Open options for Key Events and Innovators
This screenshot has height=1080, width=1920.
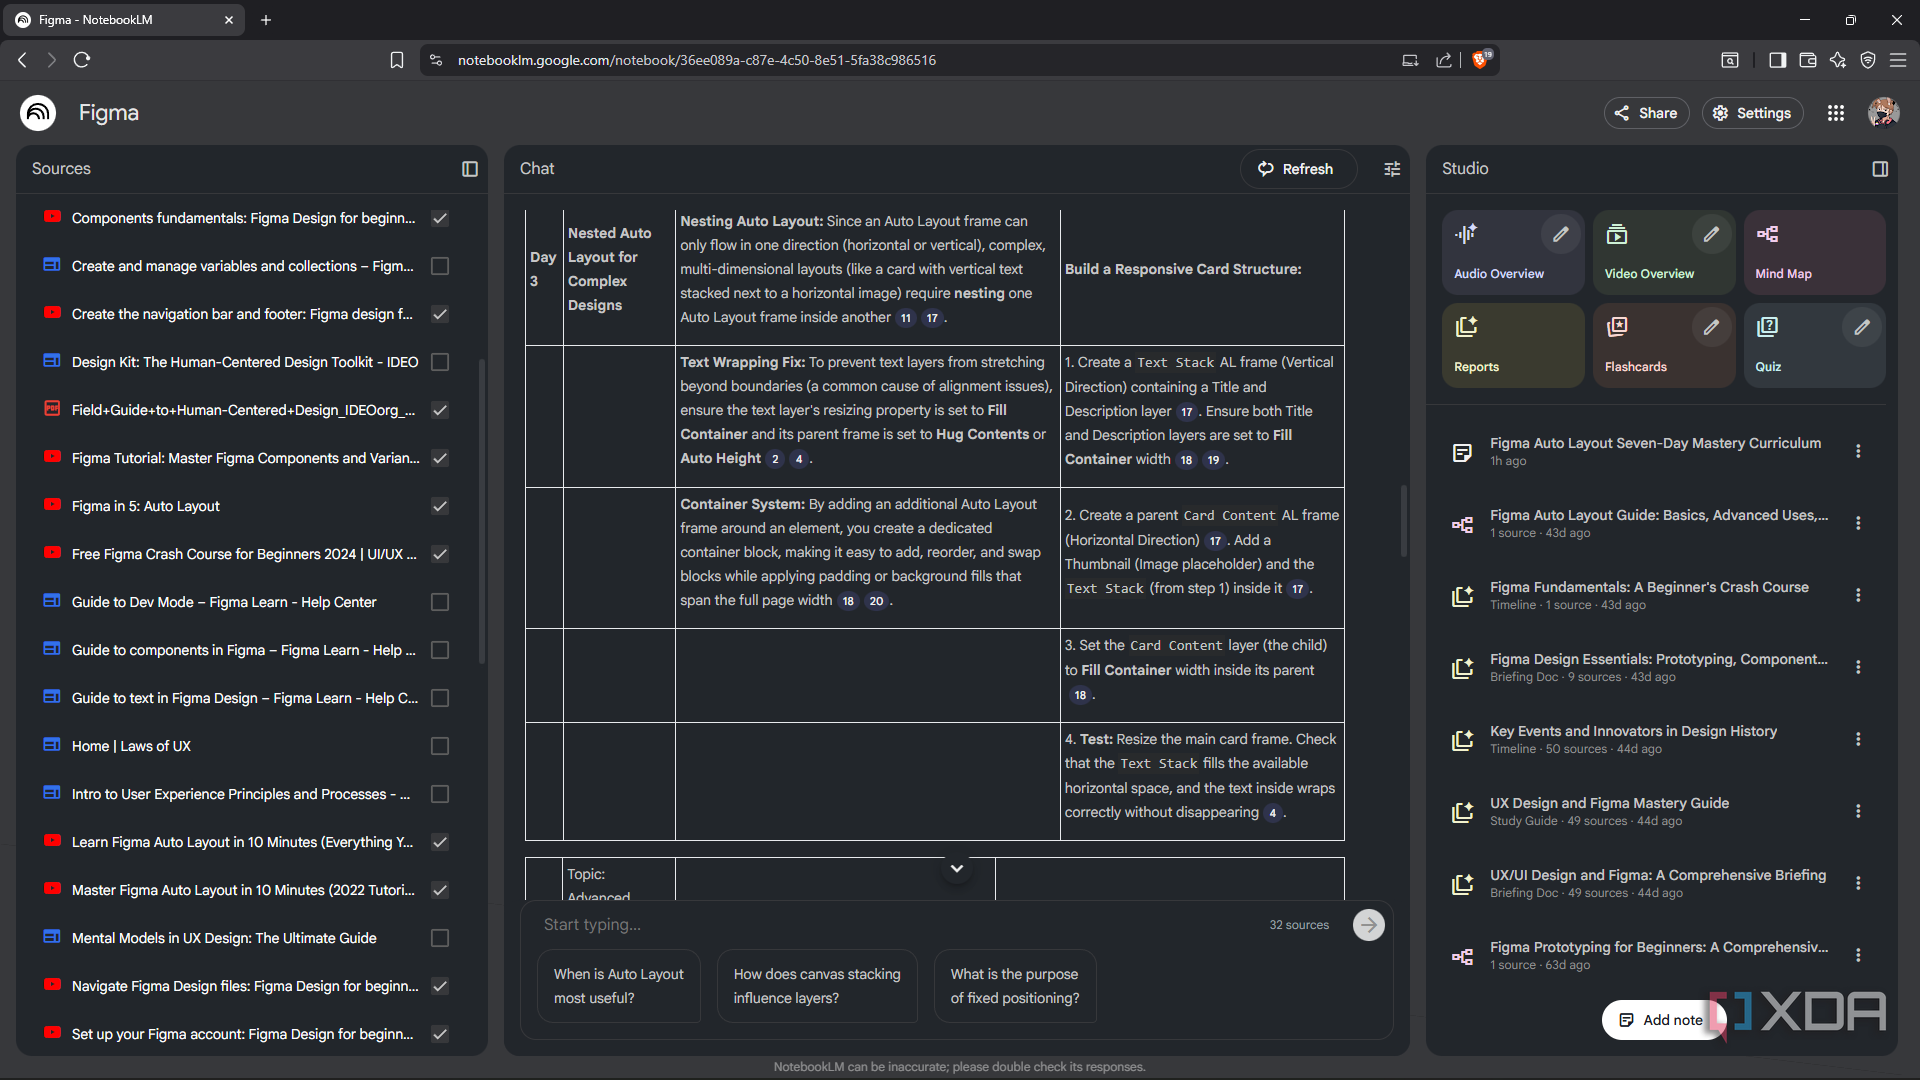(x=1858, y=740)
